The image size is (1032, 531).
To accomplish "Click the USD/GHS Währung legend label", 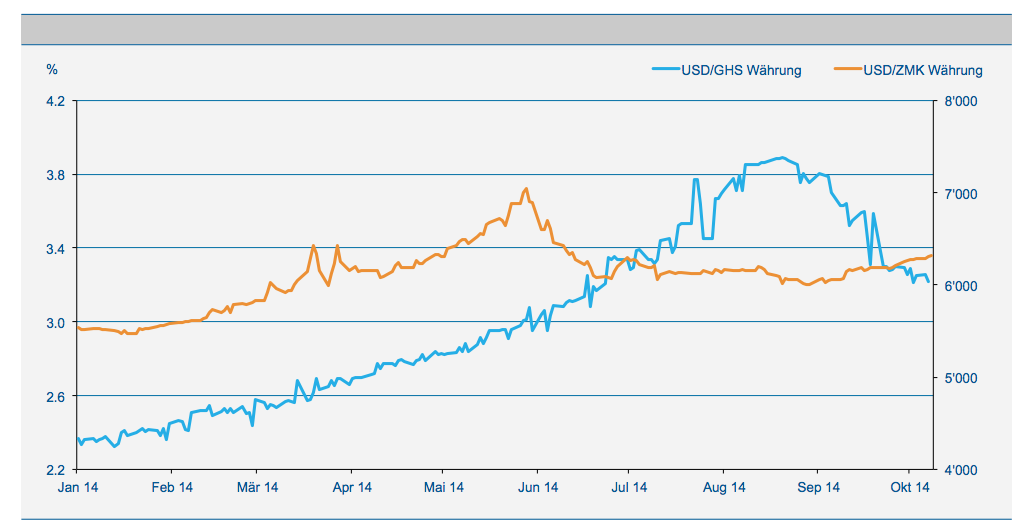I will (741, 70).
